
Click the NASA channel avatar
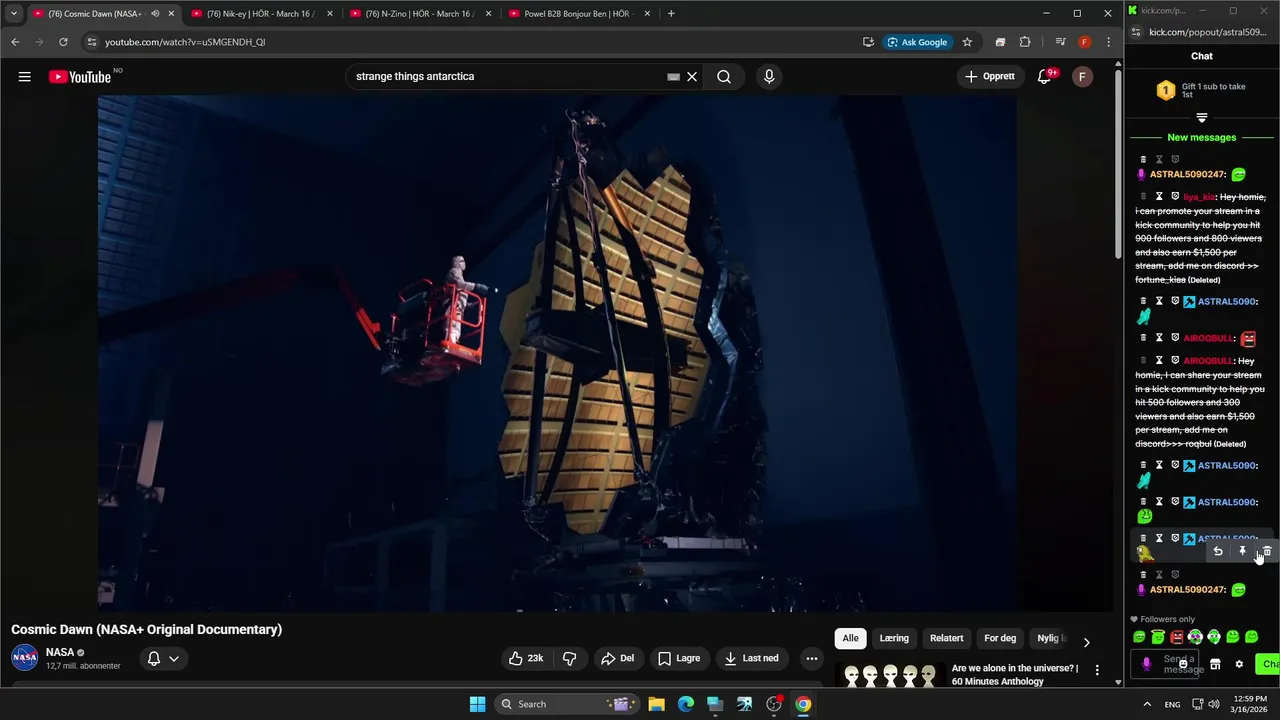pos(25,658)
